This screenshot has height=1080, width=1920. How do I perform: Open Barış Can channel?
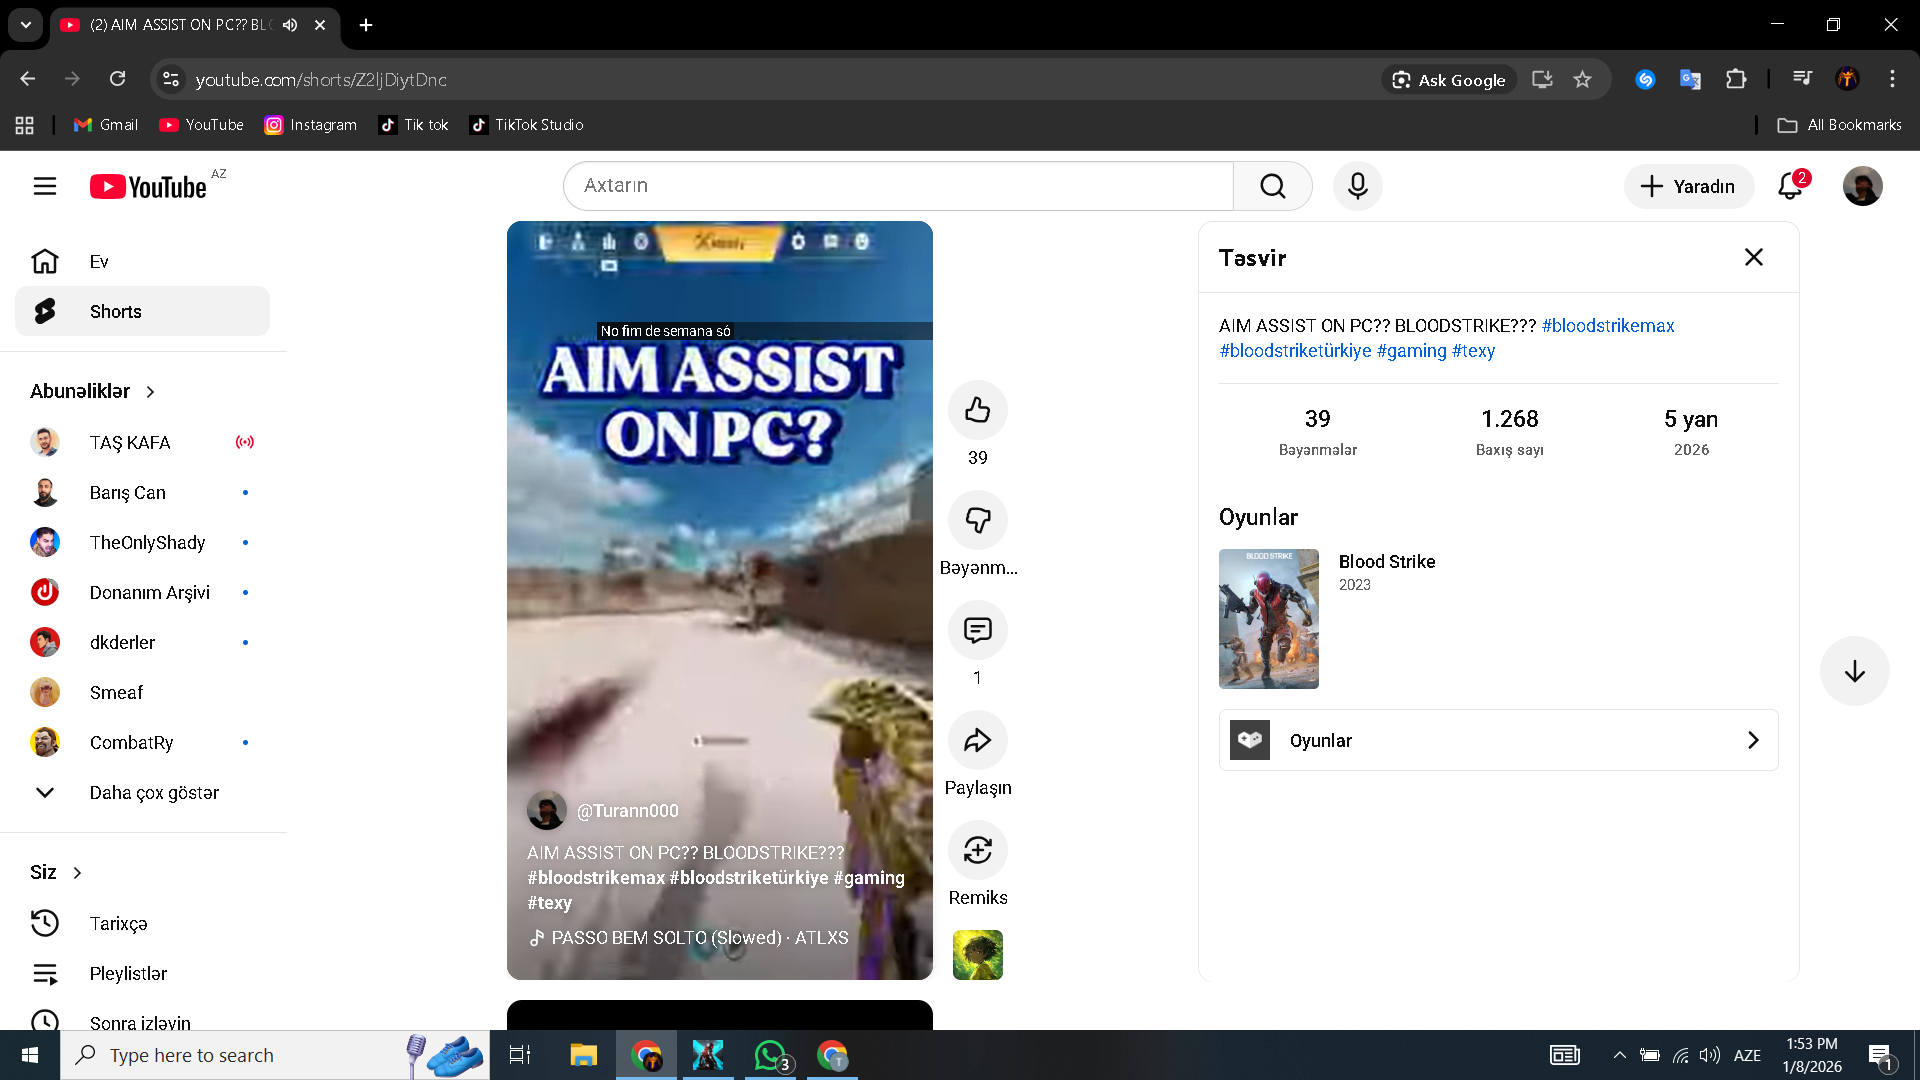142,492
